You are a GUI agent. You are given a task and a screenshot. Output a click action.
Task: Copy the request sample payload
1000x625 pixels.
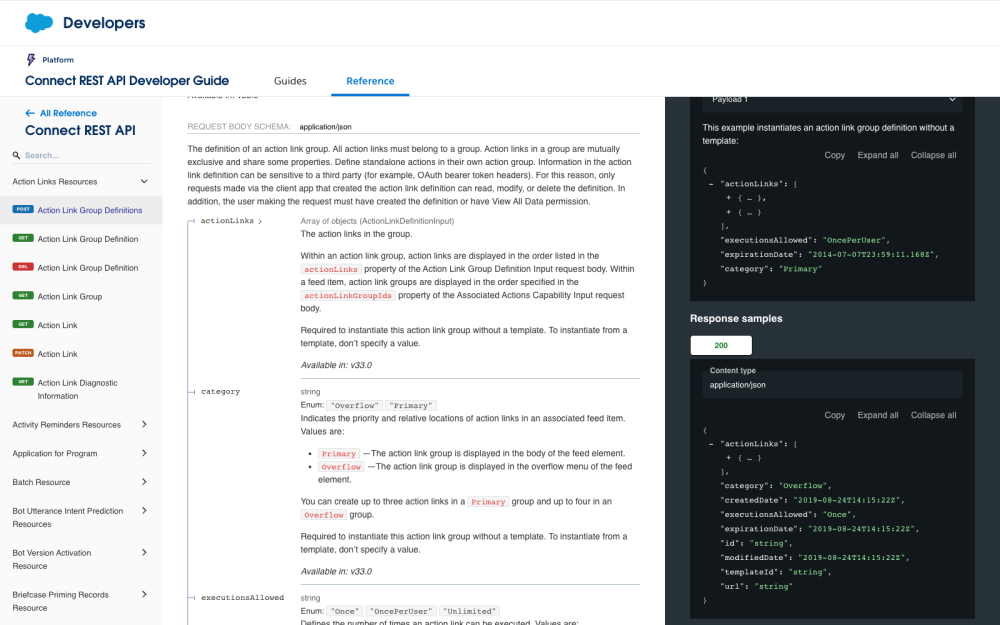834,155
